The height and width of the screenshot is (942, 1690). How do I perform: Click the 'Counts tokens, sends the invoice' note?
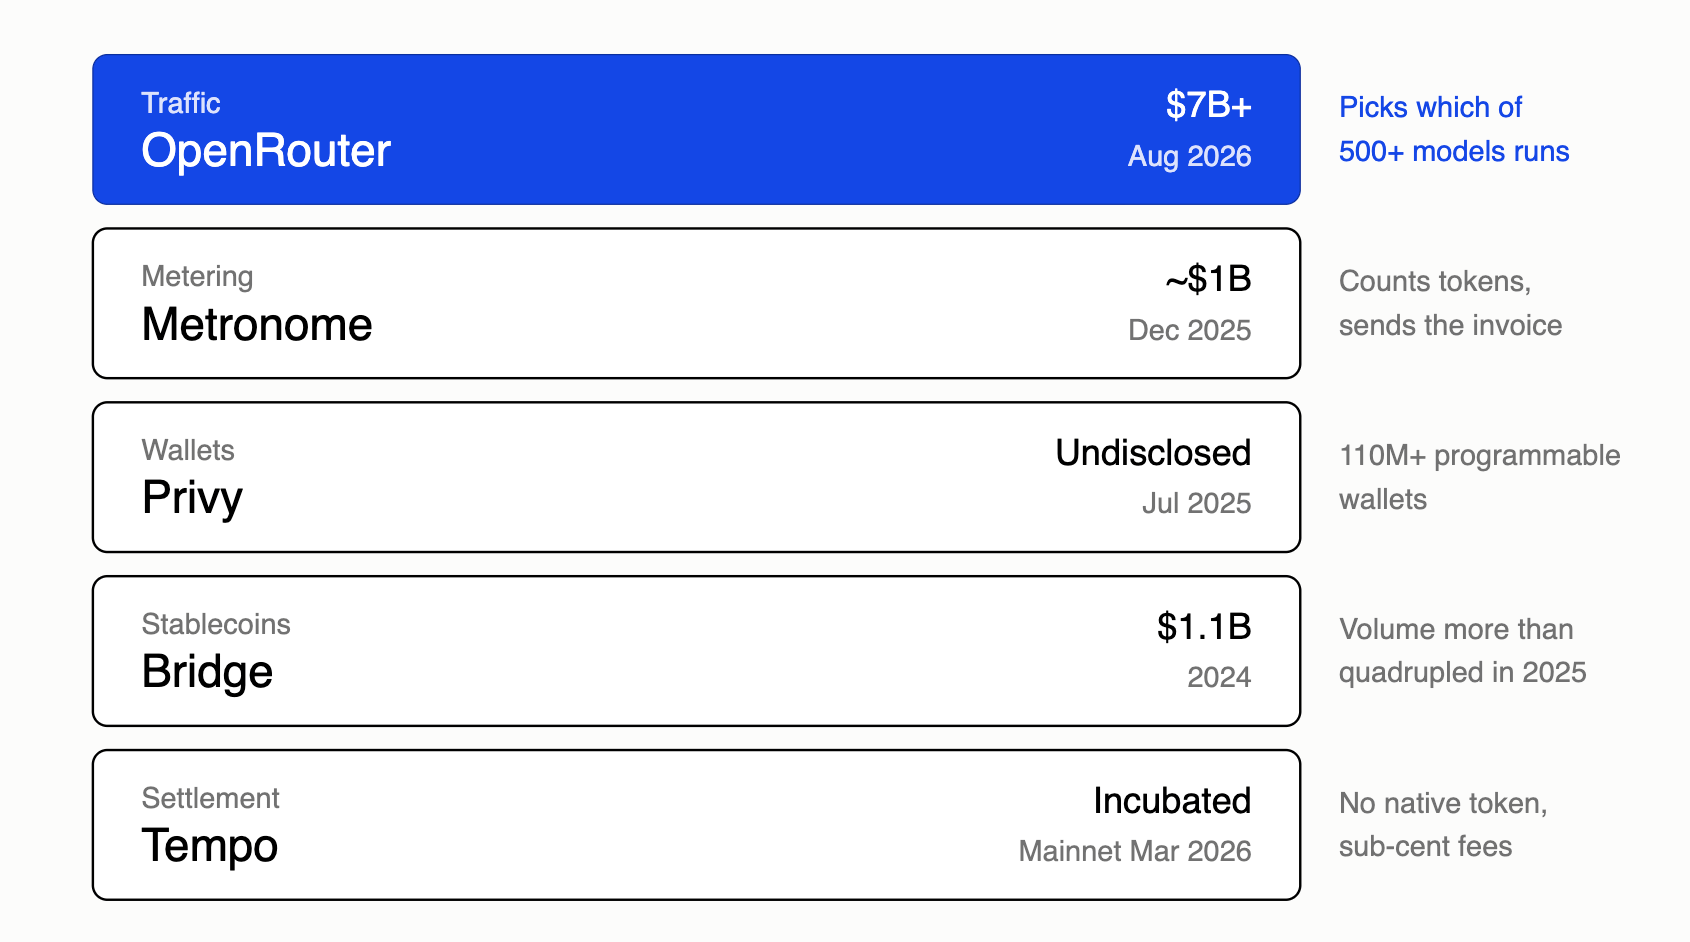click(x=1450, y=303)
